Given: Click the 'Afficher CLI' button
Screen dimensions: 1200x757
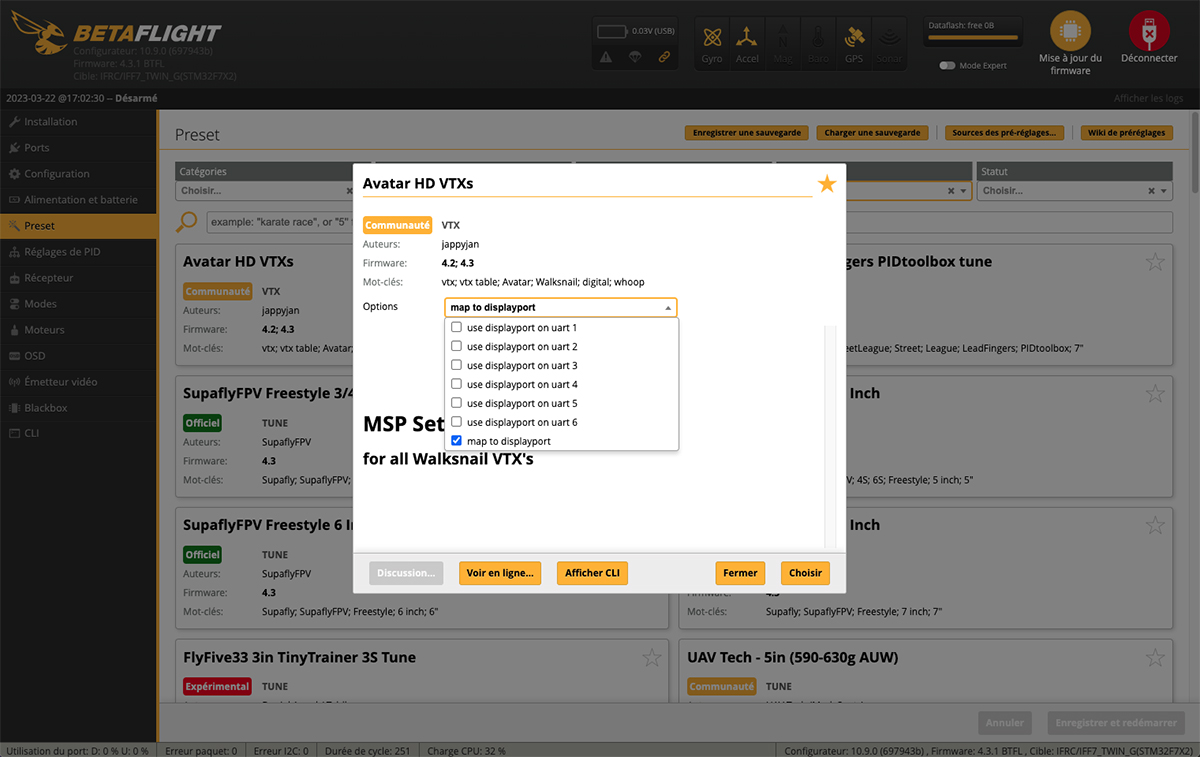Looking at the screenshot, I should pyautogui.click(x=592, y=573).
